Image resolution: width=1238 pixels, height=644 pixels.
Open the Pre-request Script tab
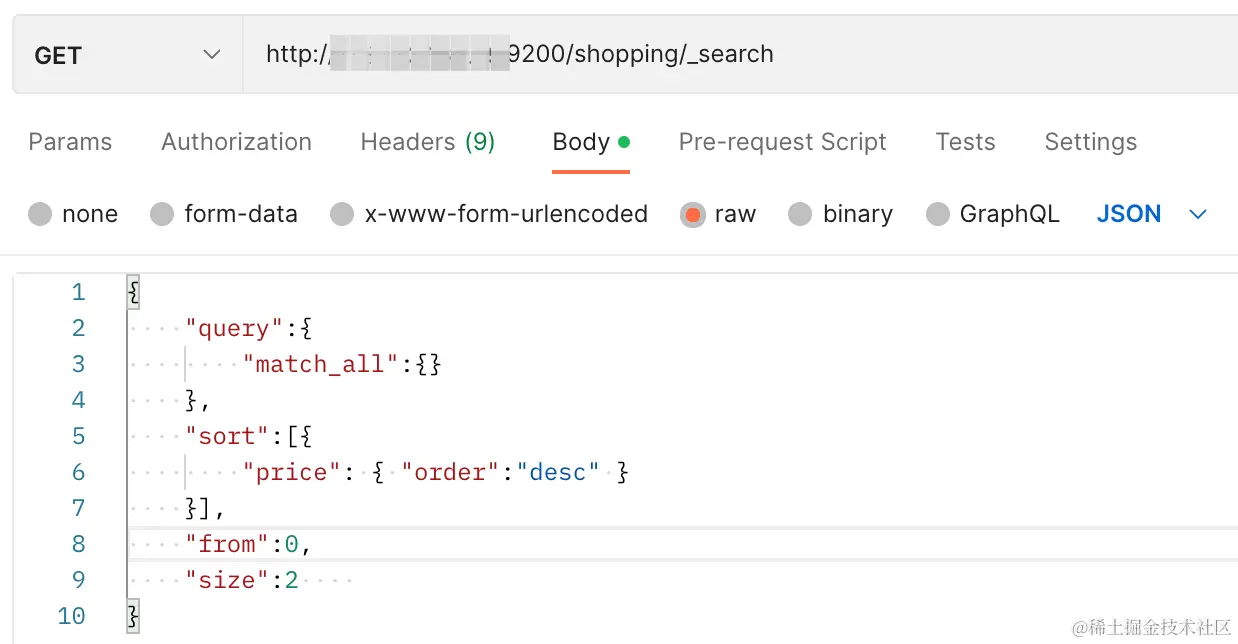pos(782,142)
